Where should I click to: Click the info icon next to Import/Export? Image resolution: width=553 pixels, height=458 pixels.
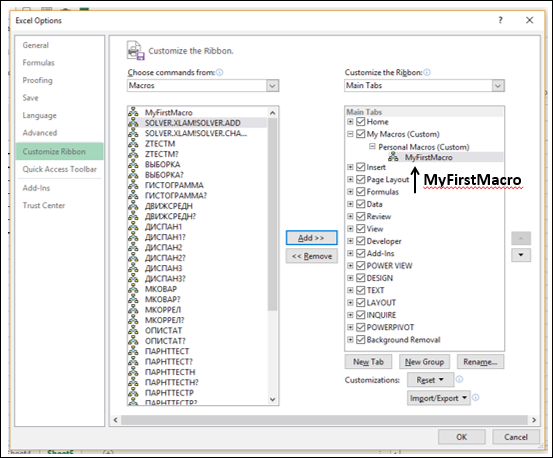tap(475, 397)
